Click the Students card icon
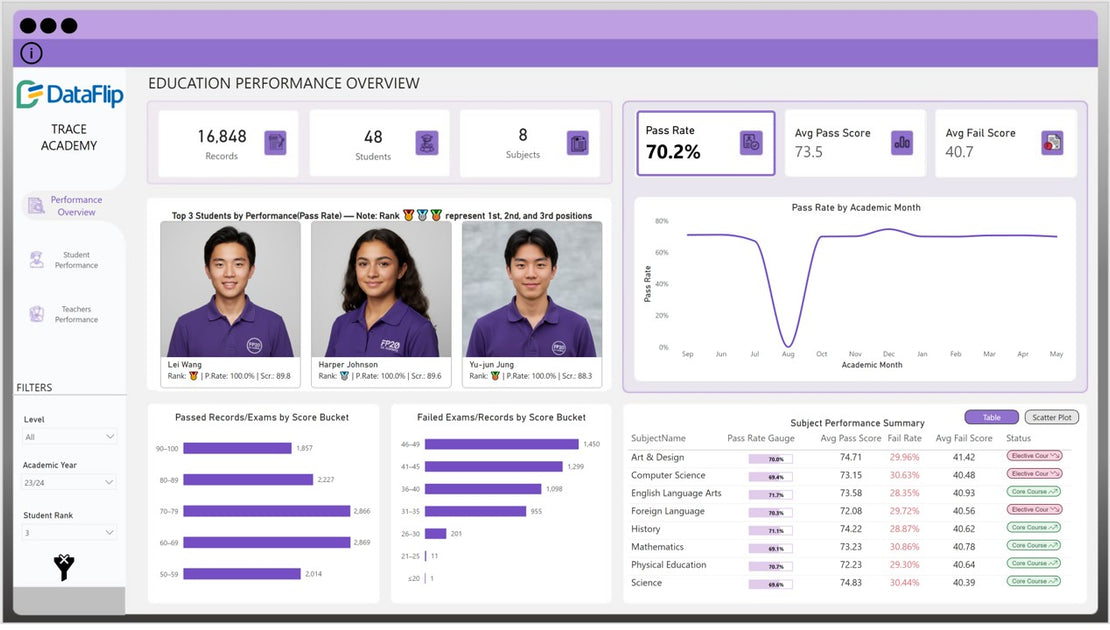Viewport: 1110px width, 630px height. [426, 143]
